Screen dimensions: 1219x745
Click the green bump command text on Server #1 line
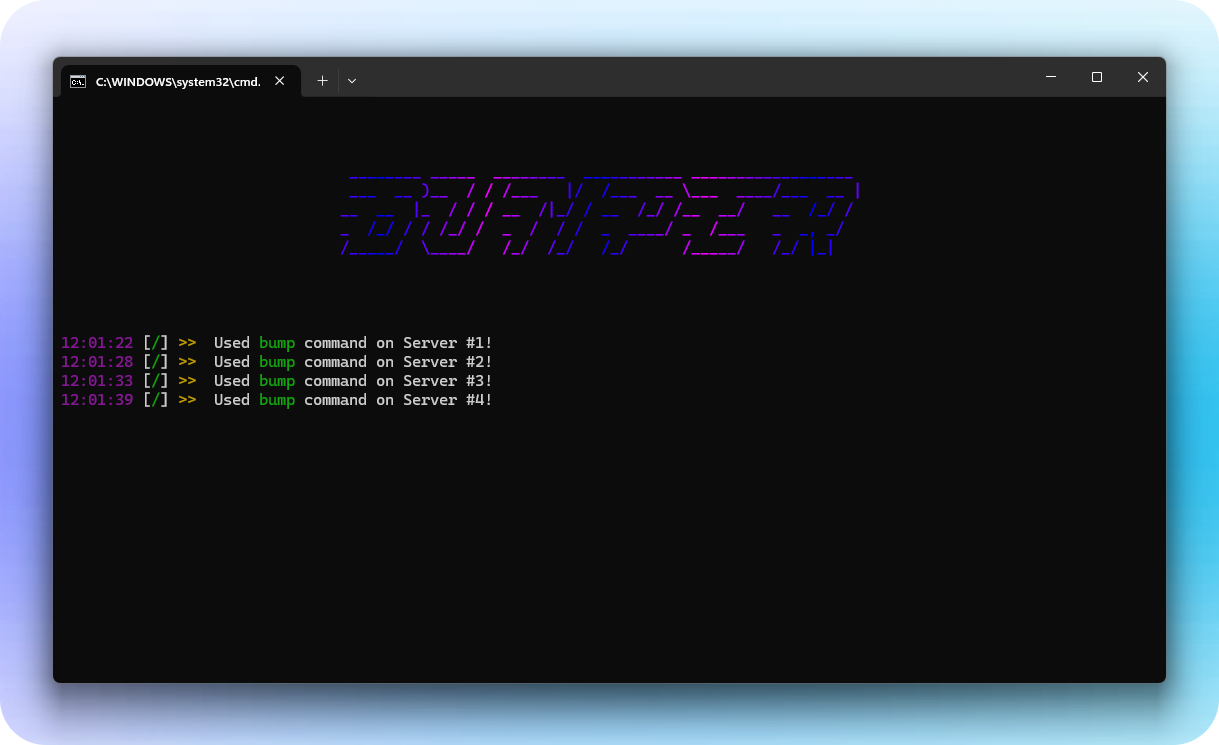(x=276, y=342)
